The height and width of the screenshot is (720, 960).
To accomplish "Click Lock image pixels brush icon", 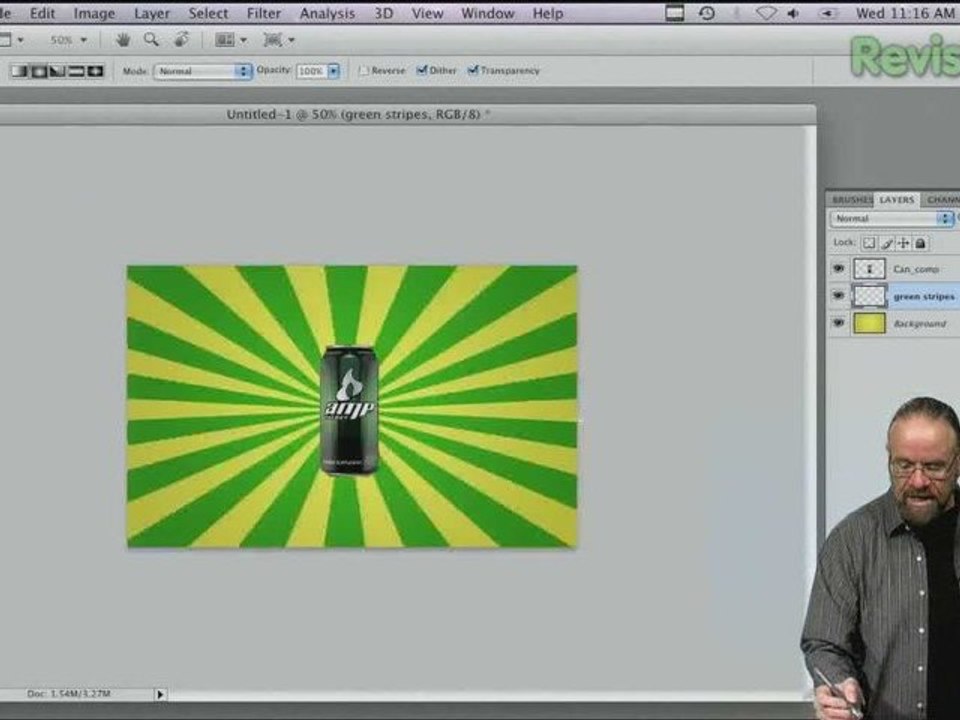I will 886,244.
